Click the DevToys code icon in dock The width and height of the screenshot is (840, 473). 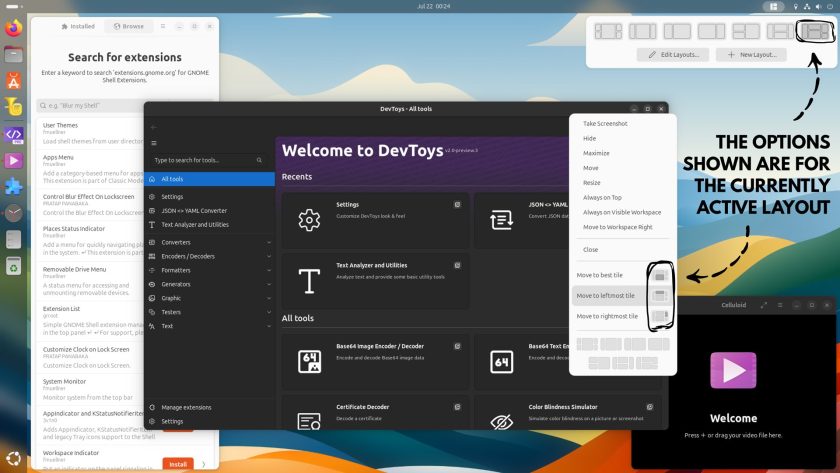point(13,134)
